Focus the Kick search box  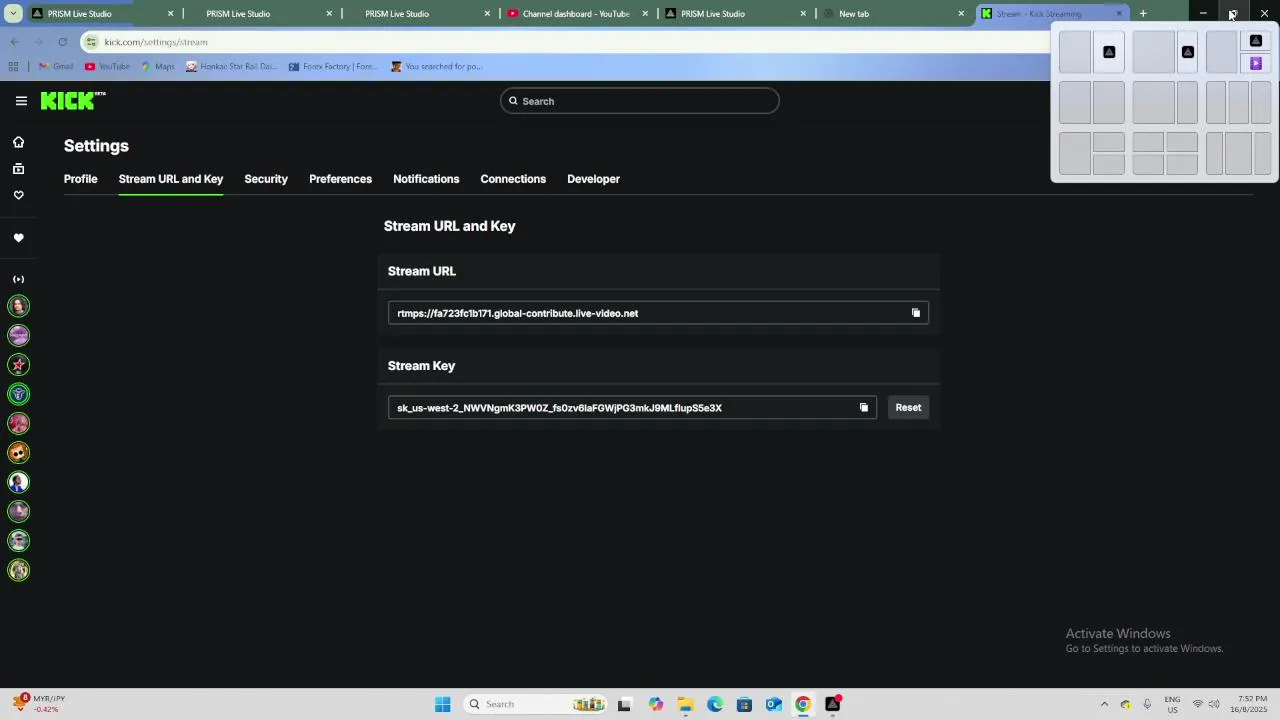click(x=640, y=101)
